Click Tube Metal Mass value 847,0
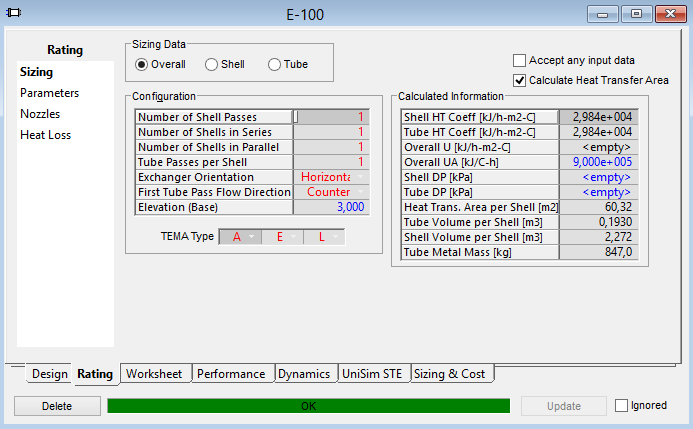The height and width of the screenshot is (429, 693). coord(598,252)
